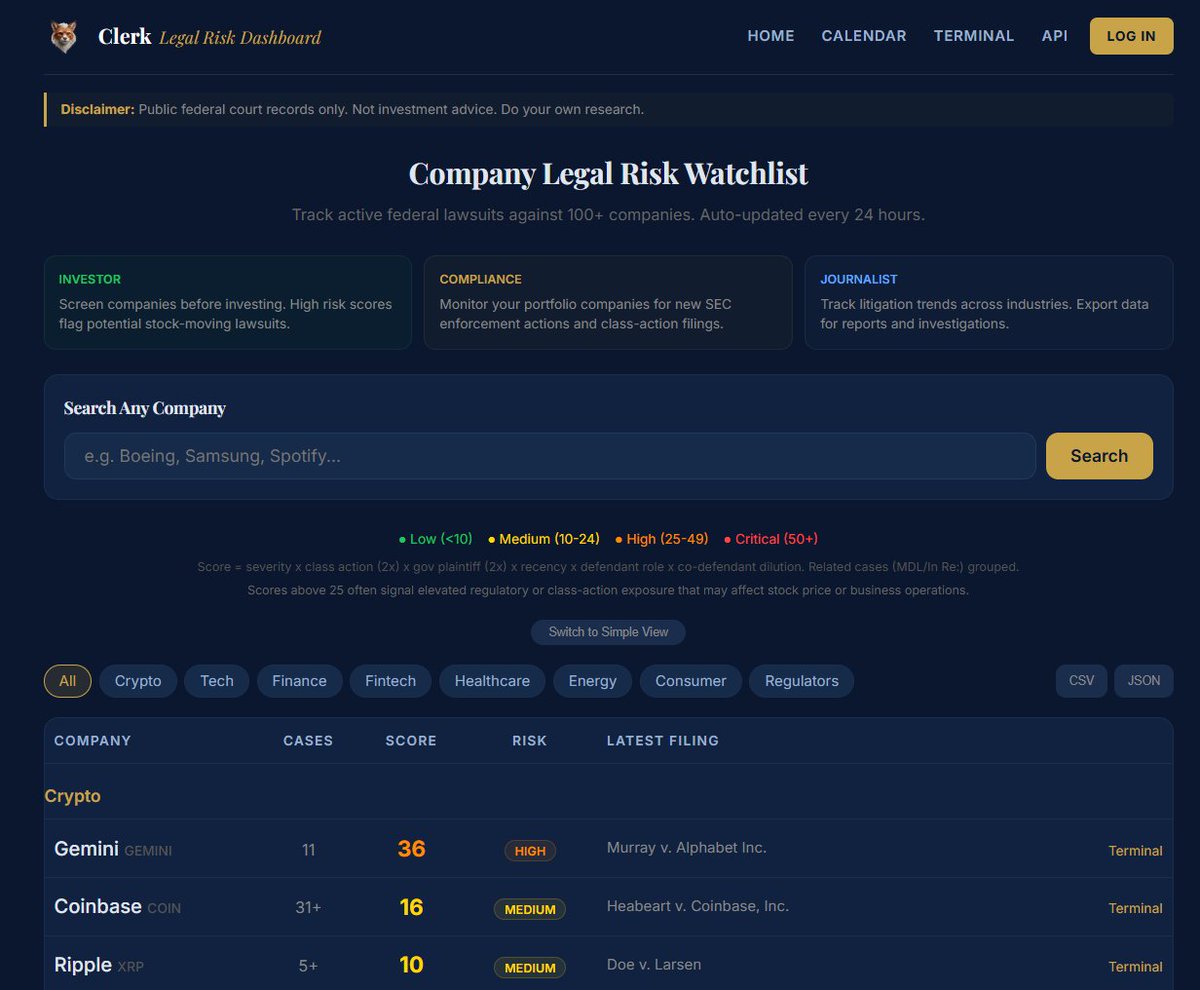Click the MEDIUM risk badge for Coinbase
The width and height of the screenshot is (1200, 990).
530,909
